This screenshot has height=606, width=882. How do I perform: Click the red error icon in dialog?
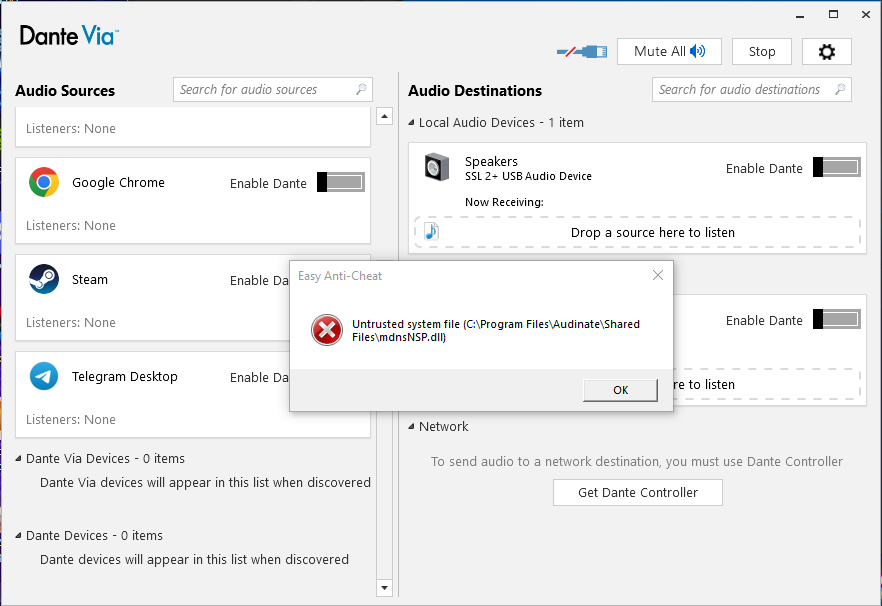pos(327,330)
